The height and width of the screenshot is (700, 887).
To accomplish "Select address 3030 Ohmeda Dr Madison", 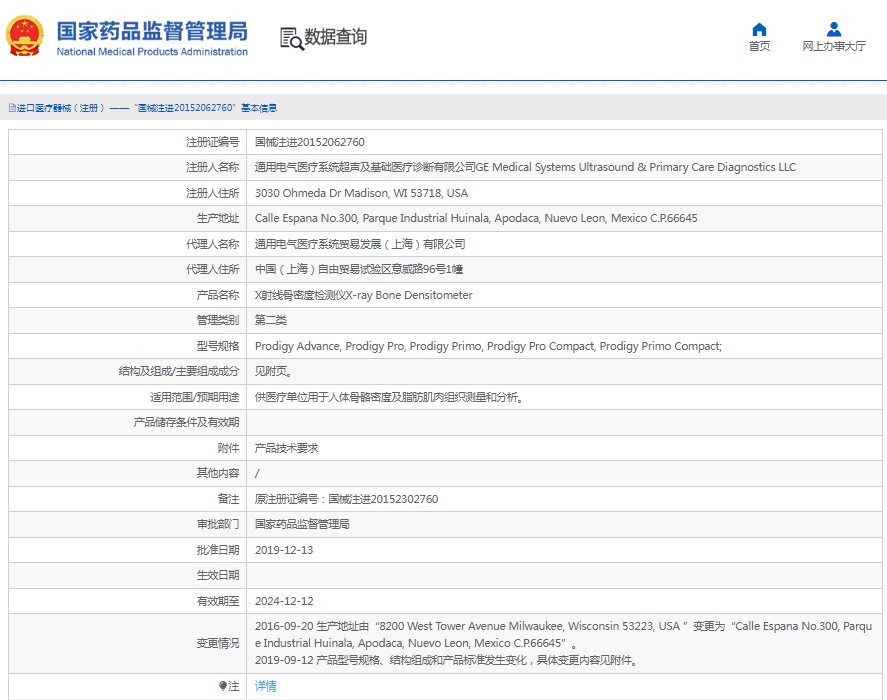I will (x=361, y=193).
